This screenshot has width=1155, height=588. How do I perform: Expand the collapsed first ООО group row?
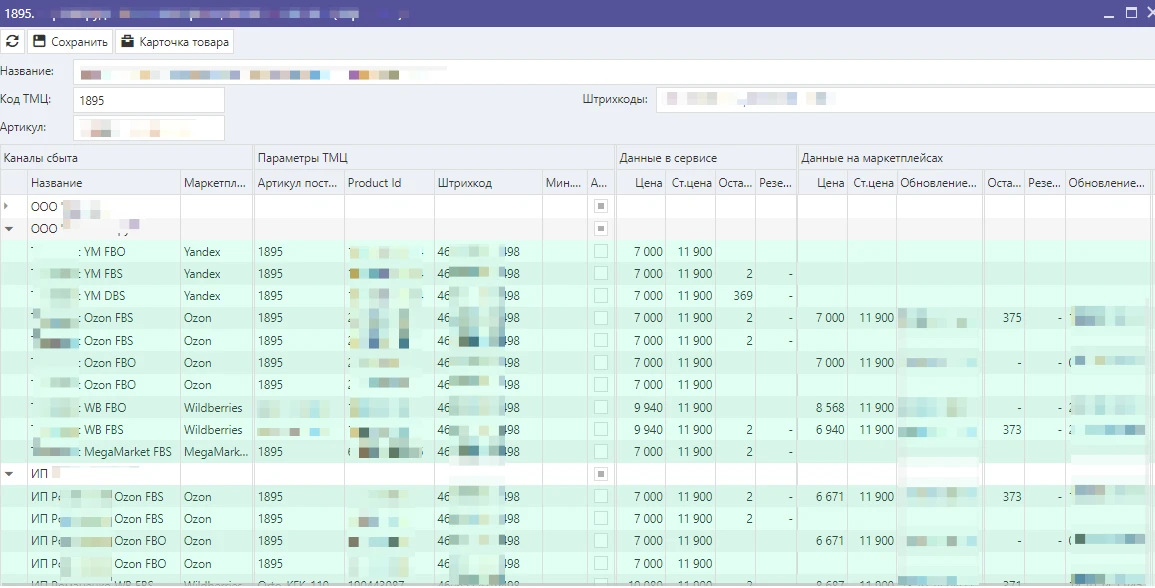point(8,206)
